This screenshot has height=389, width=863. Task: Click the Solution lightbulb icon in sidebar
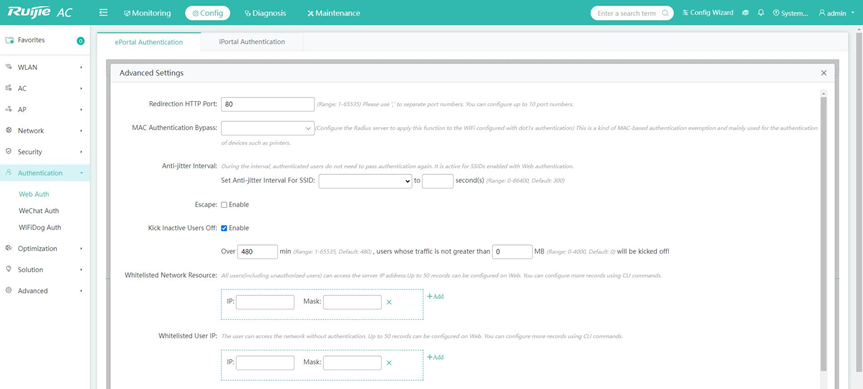coord(8,269)
